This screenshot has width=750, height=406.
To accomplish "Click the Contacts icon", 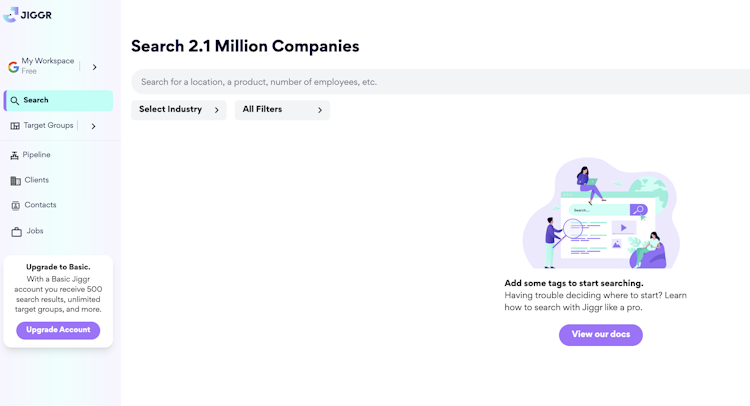I will (x=15, y=206).
